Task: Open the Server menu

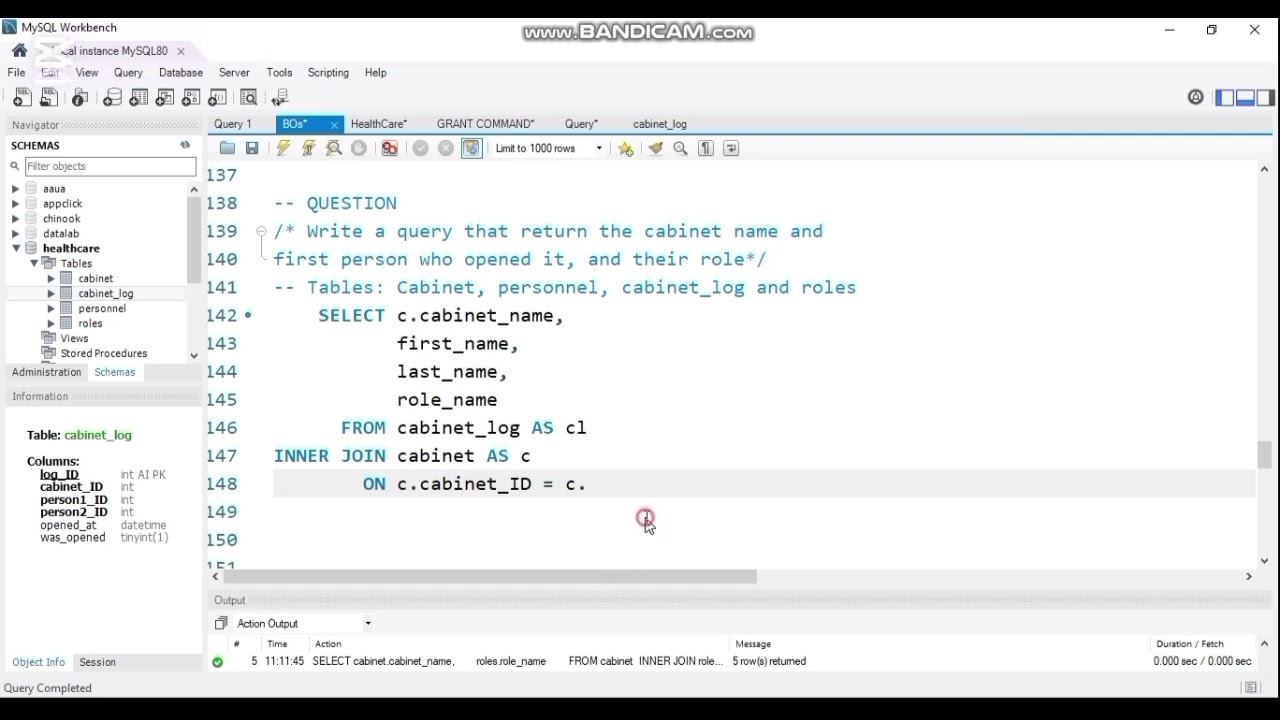Action: coord(234,72)
